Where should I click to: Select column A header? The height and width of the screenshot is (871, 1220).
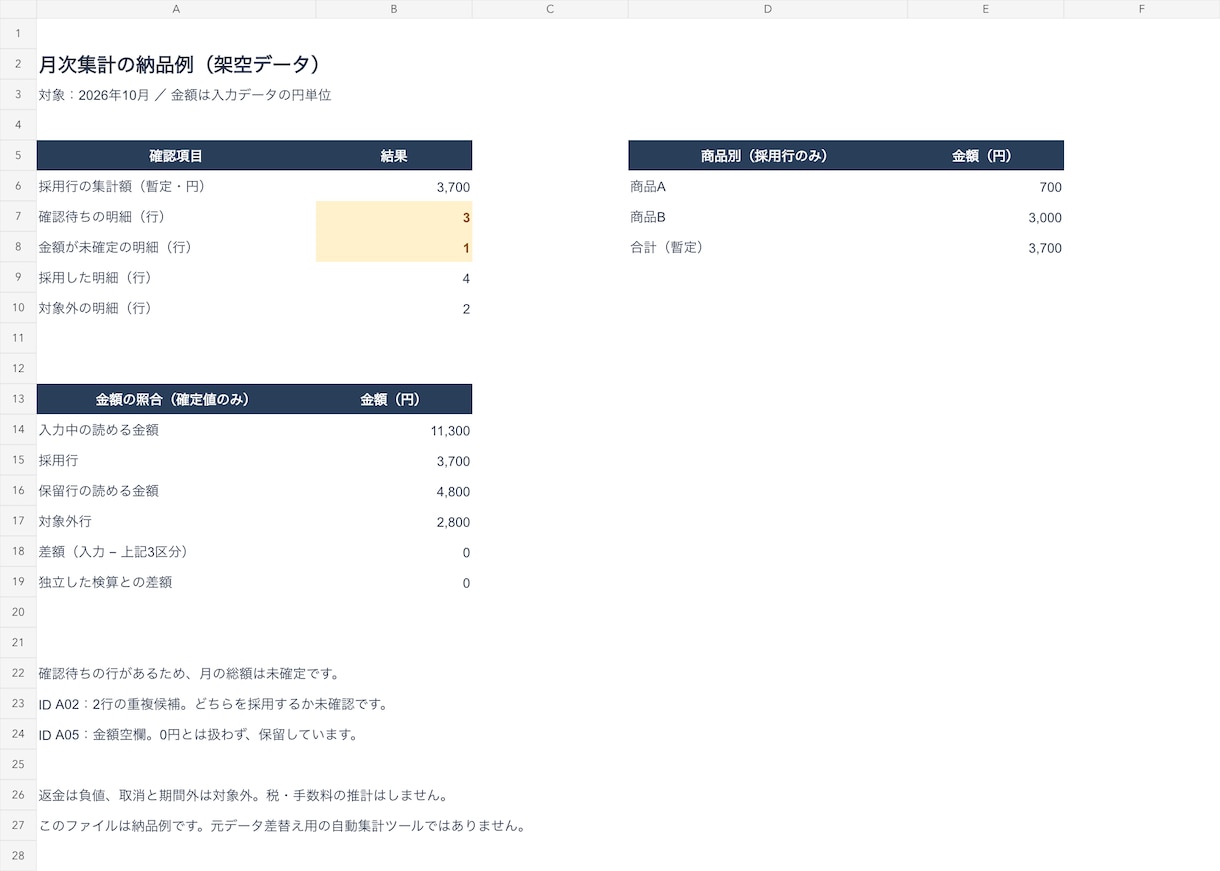(x=176, y=9)
